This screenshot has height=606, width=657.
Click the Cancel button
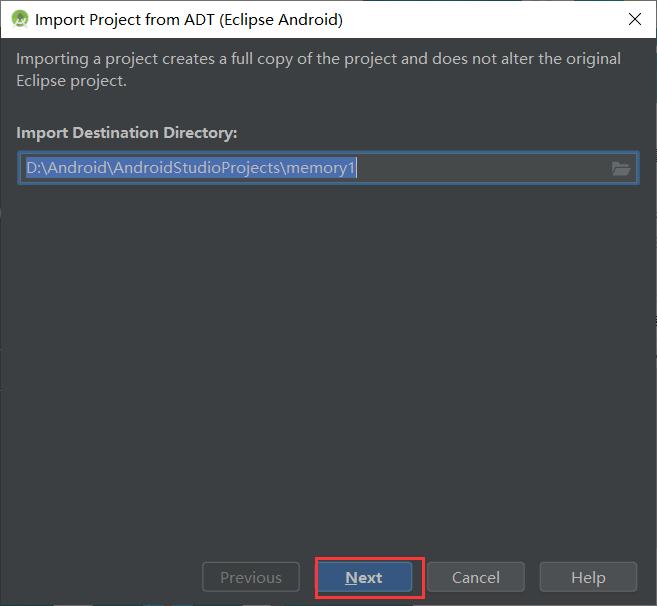(x=476, y=577)
